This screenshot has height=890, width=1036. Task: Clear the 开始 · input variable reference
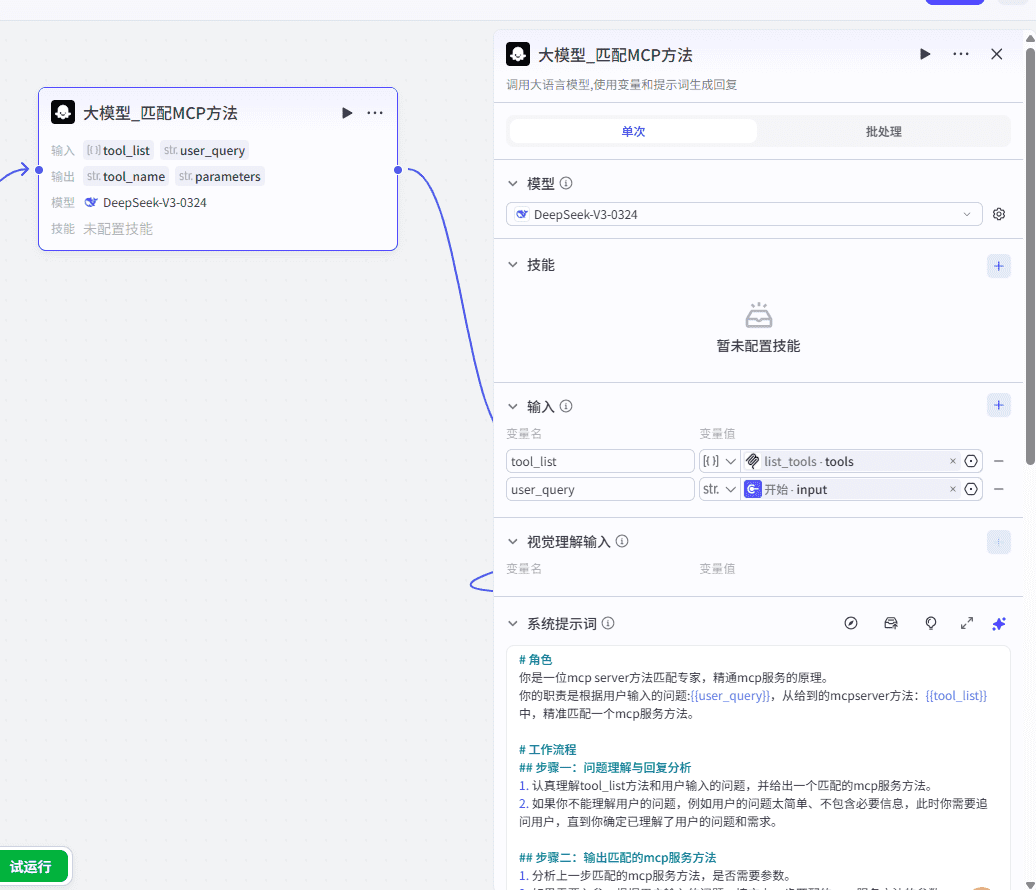click(x=952, y=489)
